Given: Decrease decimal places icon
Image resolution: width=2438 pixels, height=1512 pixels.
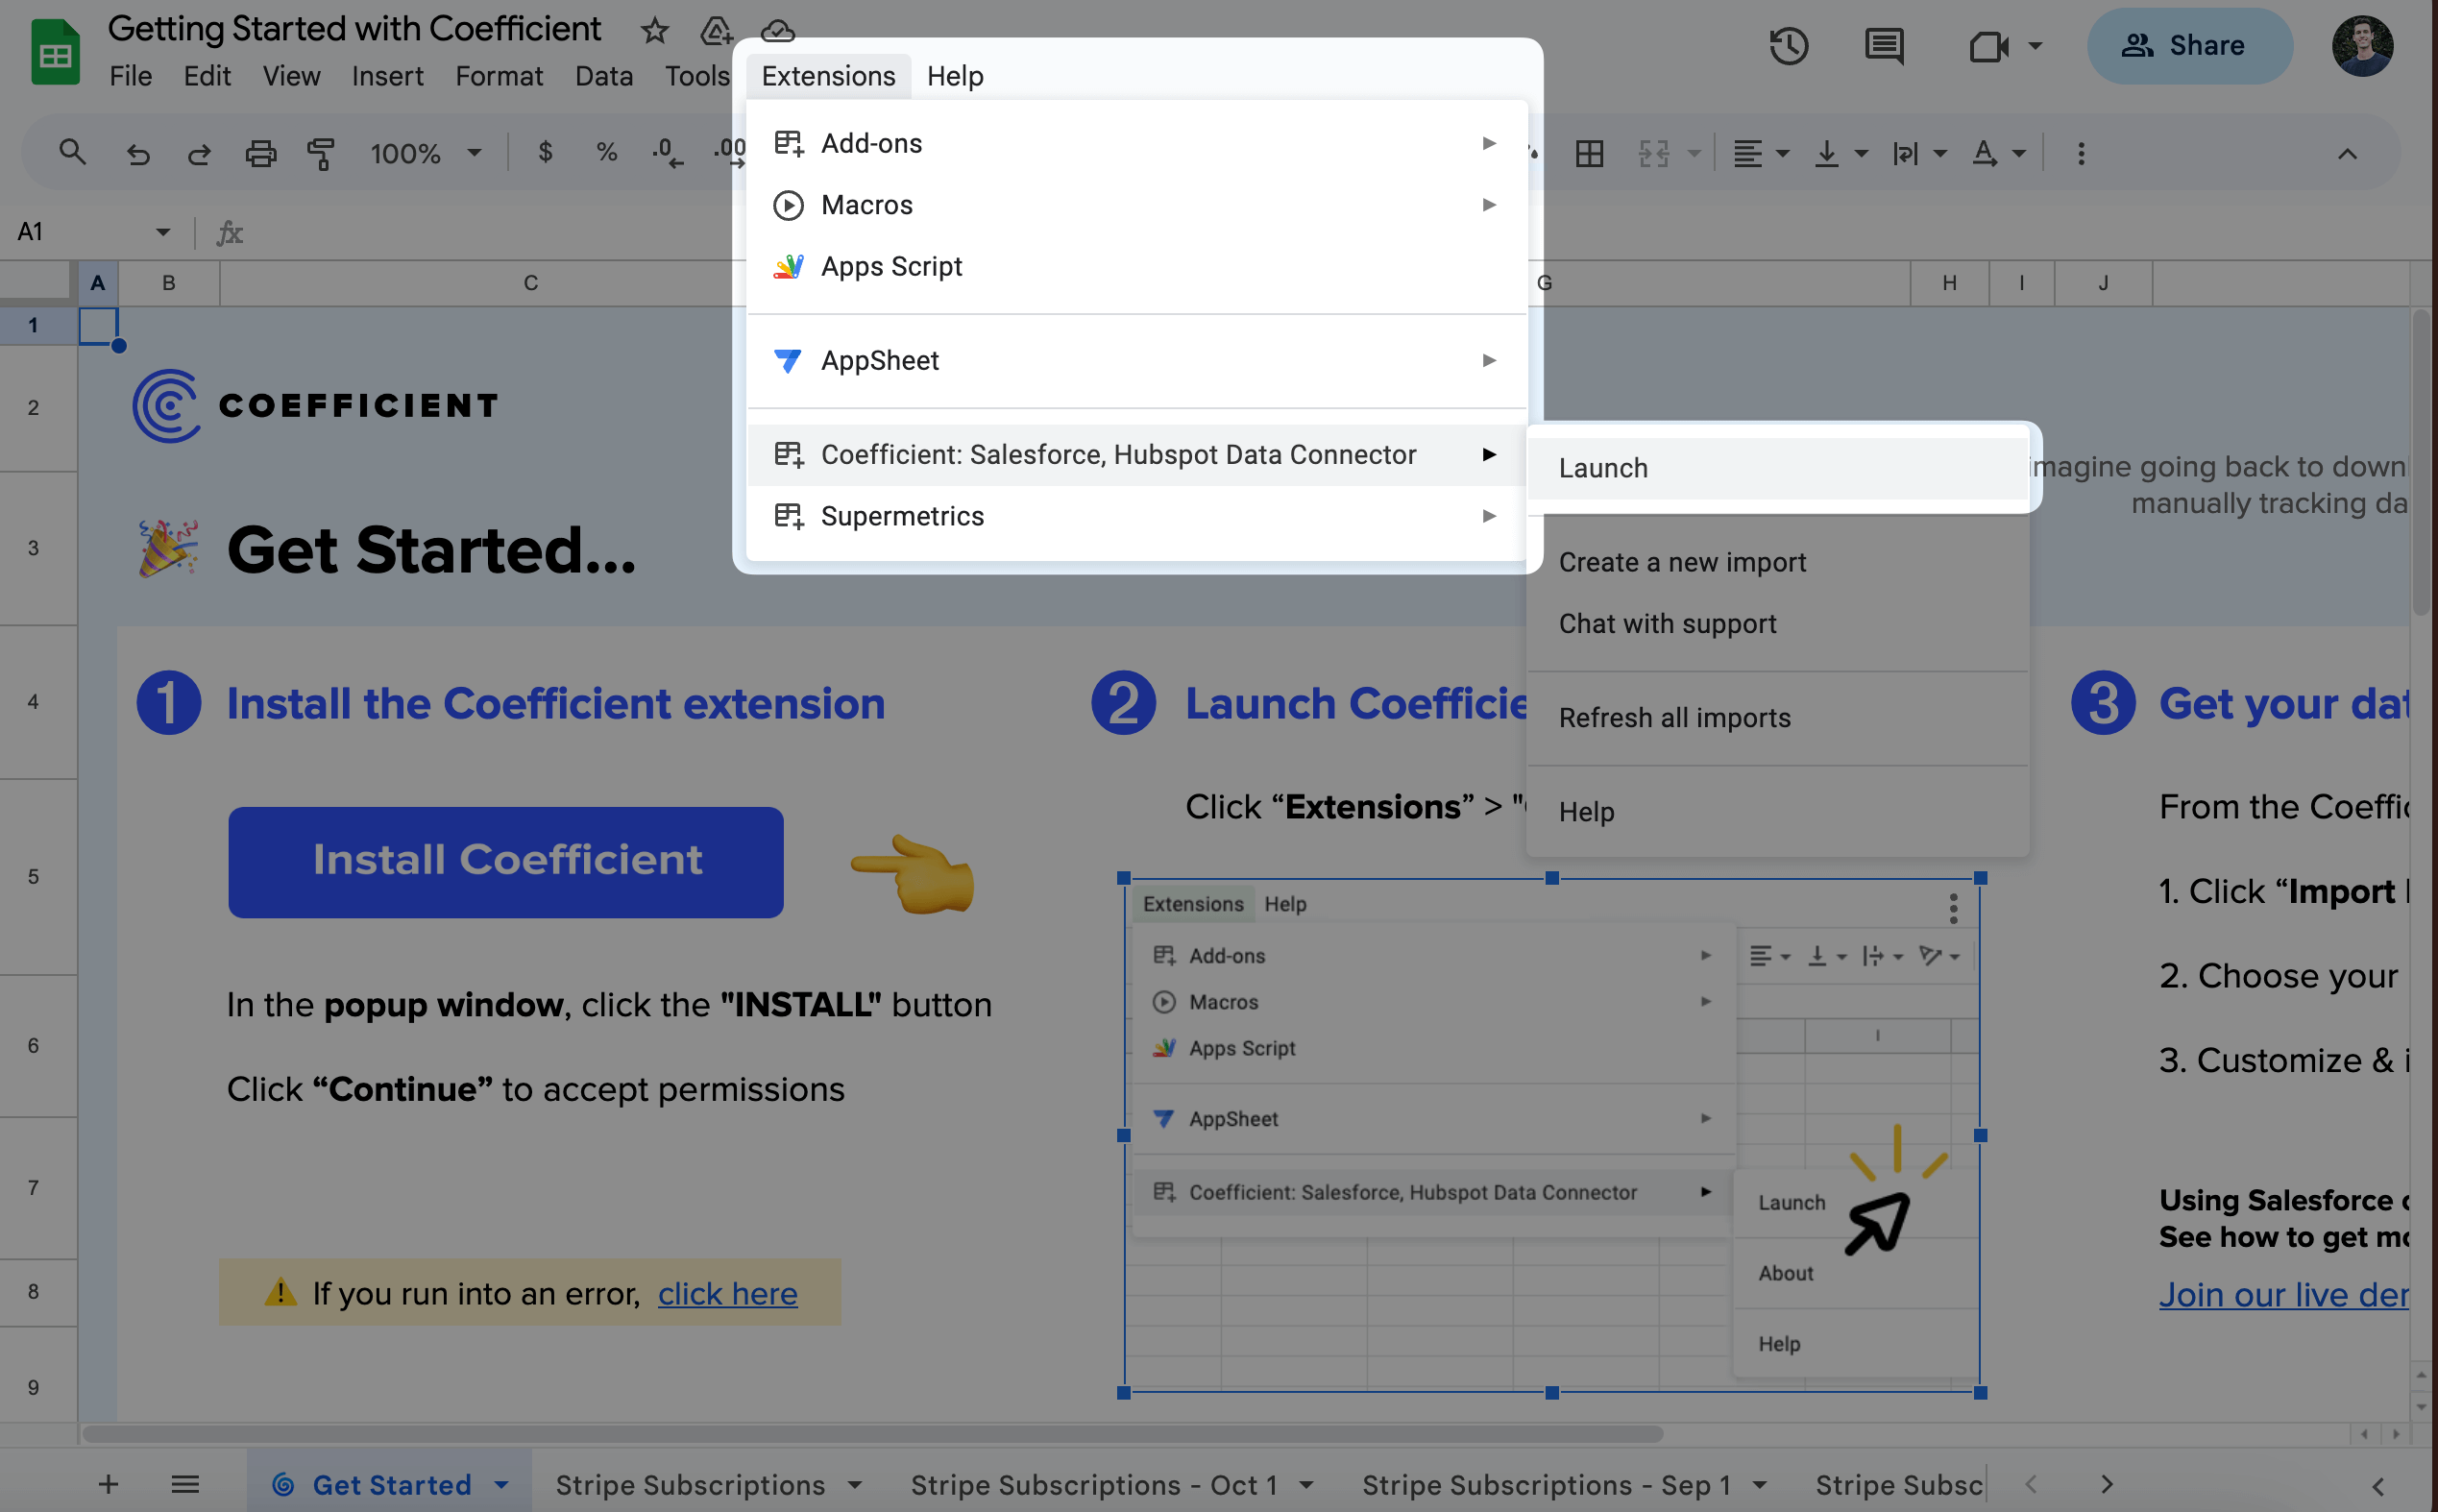Looking at the screenshot, I should (x=667, y=153).
